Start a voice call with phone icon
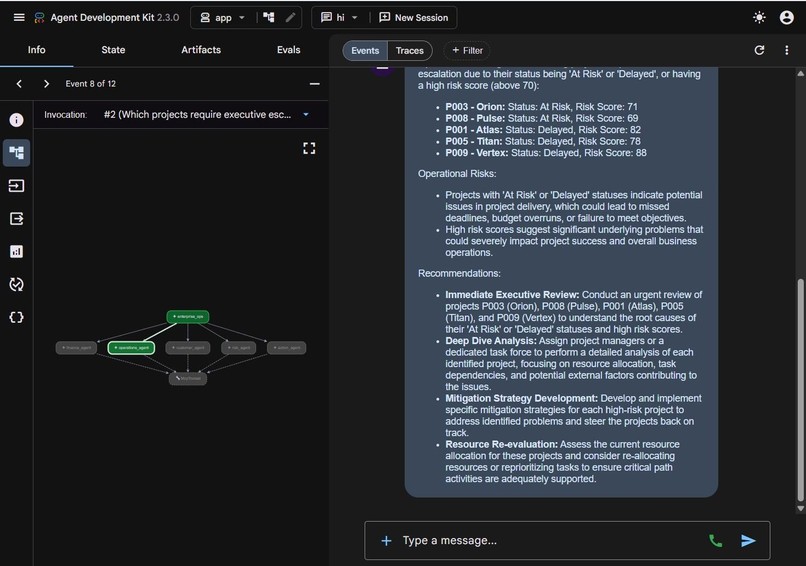The height and width of the screenshot is (566, 806). click(715, 540)
